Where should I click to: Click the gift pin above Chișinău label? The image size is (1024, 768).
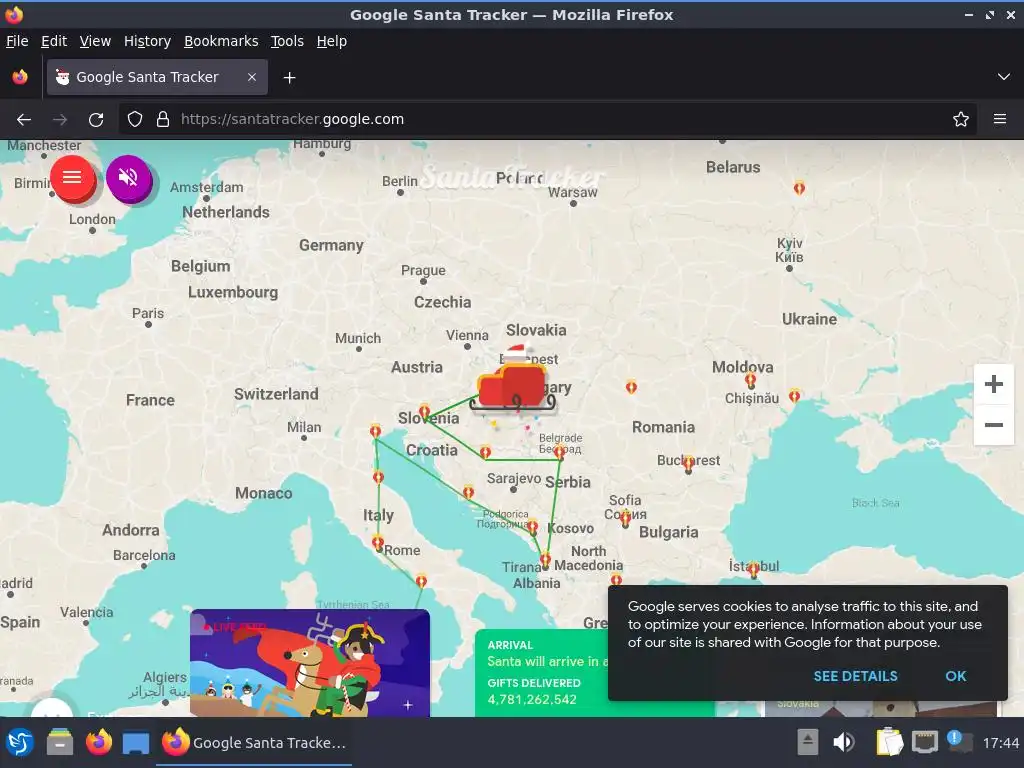pyautogui.click(x=750, y=379)
